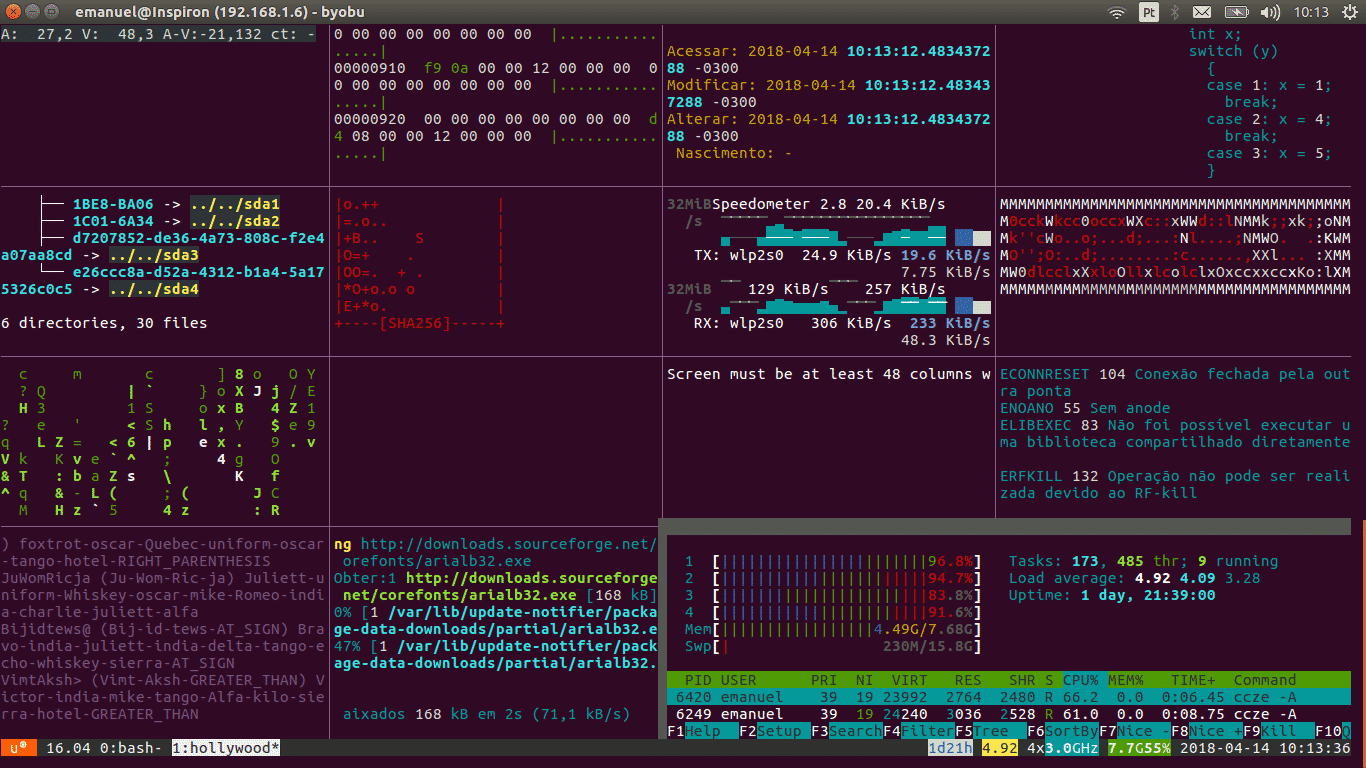Open the system power gear menu
The image size is (1366, 768).
pyautogui.click(x=1349, y=12)
